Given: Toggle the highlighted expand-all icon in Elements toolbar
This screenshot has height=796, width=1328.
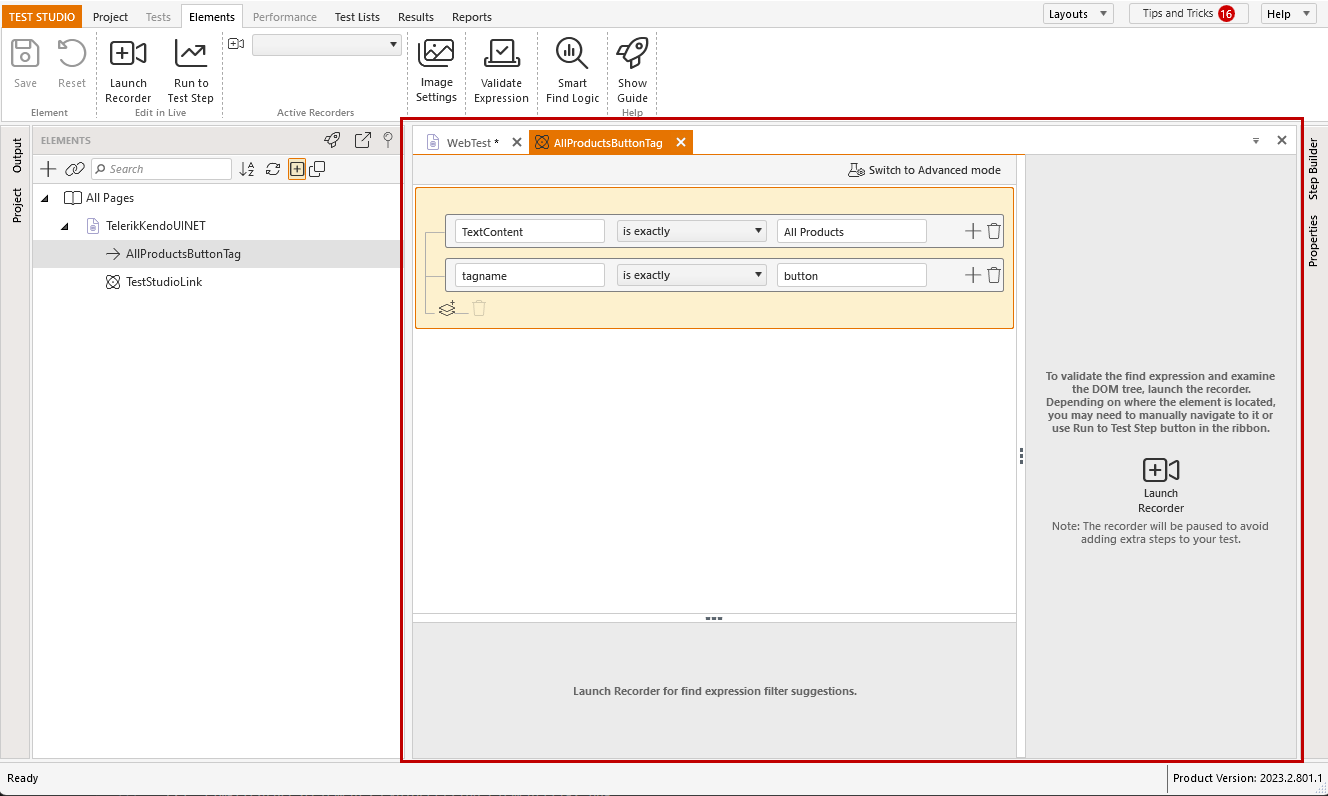Looking at the screenshot, I should (297, 169).
